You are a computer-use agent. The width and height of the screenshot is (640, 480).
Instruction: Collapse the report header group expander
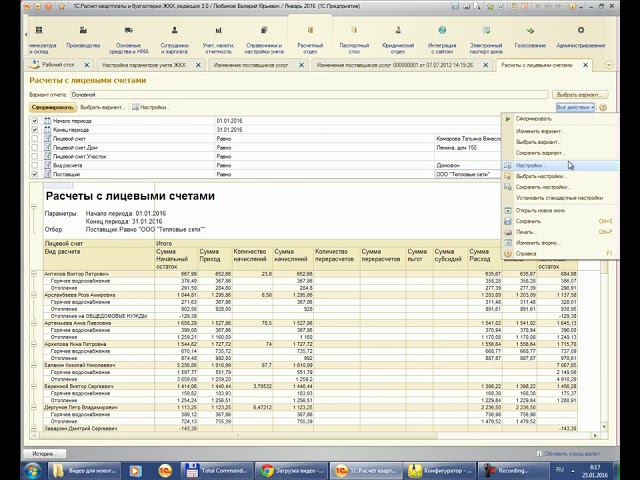[34, 207]
